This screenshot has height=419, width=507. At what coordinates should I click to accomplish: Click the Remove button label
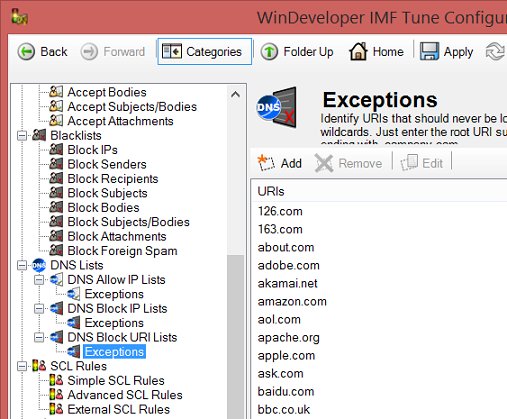(x=360, y=163)
